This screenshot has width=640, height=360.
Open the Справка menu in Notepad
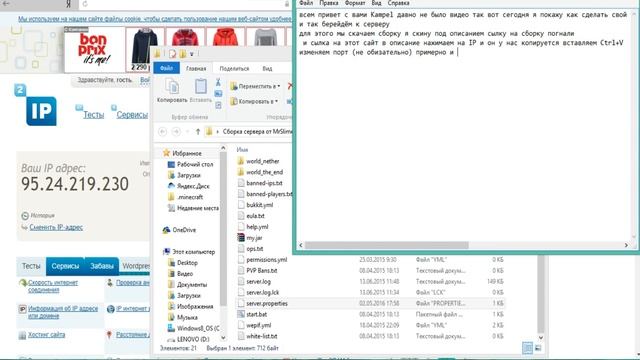click(398, 3)
